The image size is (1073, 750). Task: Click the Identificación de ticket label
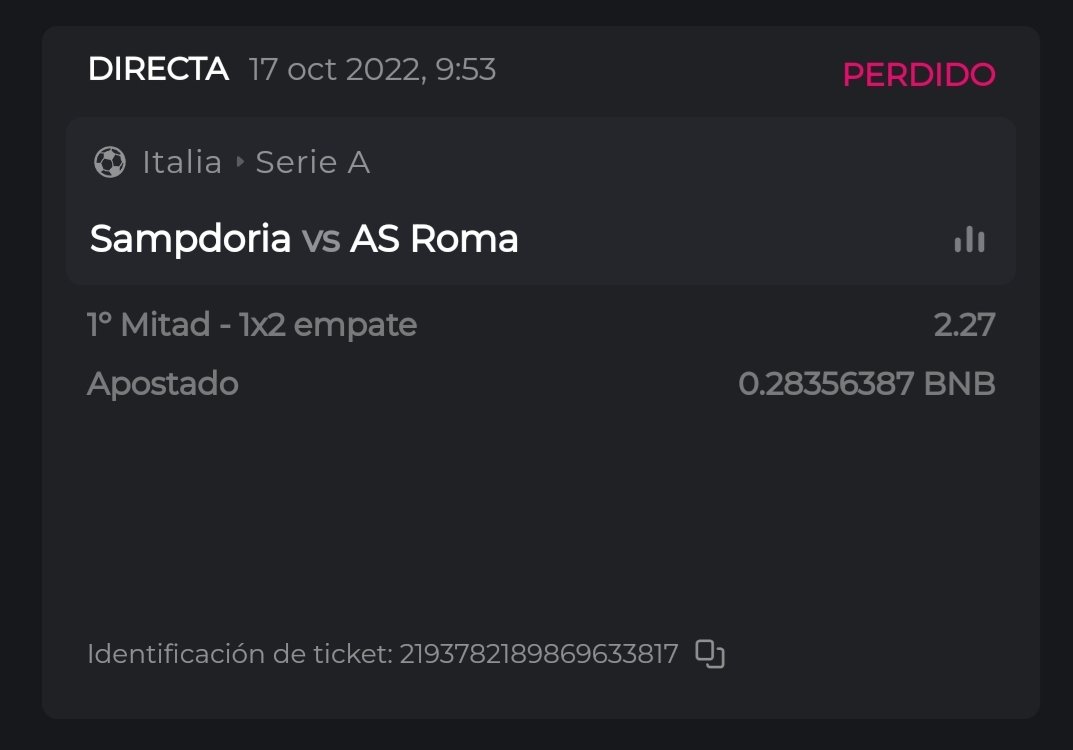point(240,654)
